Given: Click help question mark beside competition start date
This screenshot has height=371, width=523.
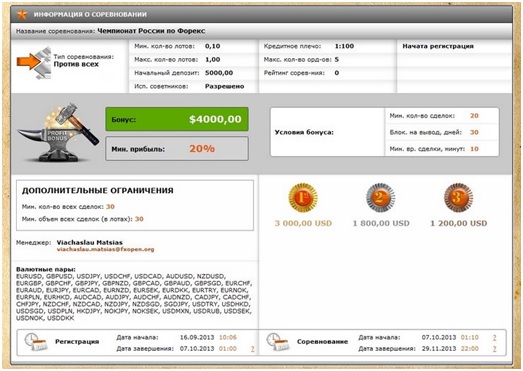Looking at the screenshot, I should (x=494, y=338).
